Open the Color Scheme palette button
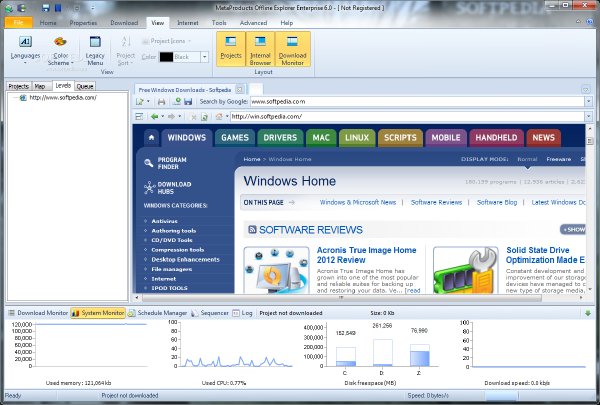Screen dimensions: 600x405 tap(60, 51)
